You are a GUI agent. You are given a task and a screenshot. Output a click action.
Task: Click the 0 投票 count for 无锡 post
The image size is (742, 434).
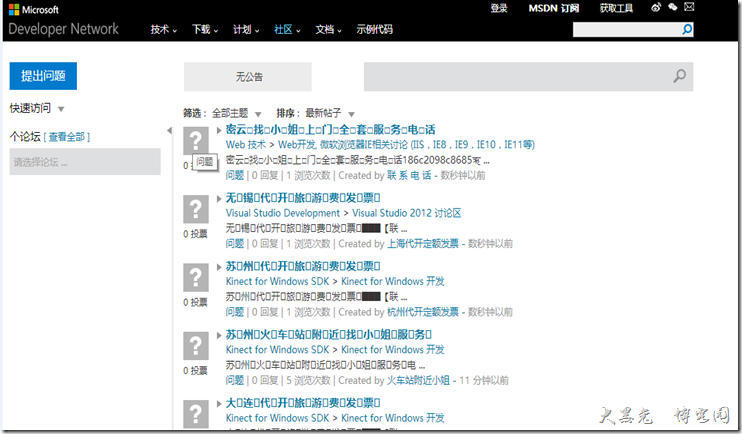[195, 234]
